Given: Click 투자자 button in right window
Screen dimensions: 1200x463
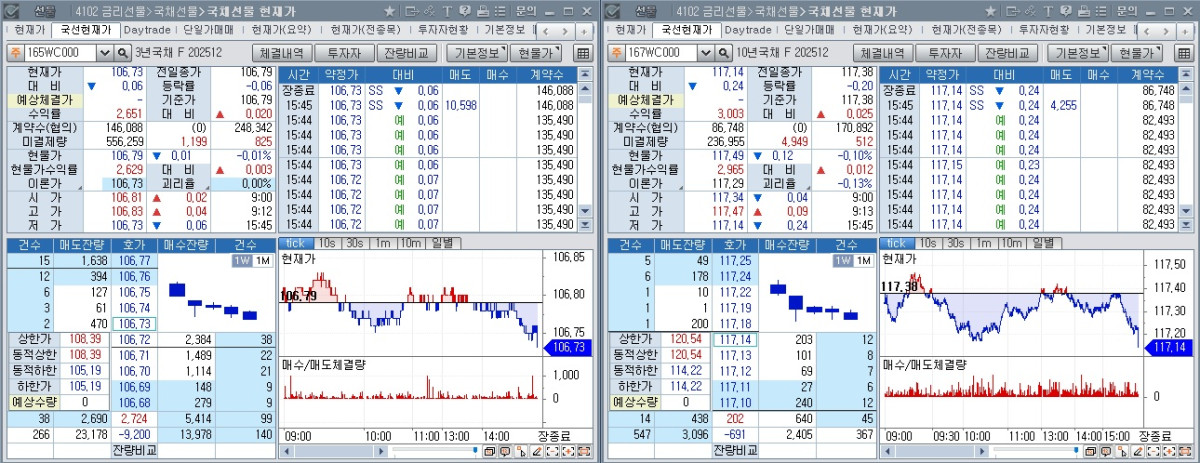Looking at the screenshot, I should coord(946,53).
